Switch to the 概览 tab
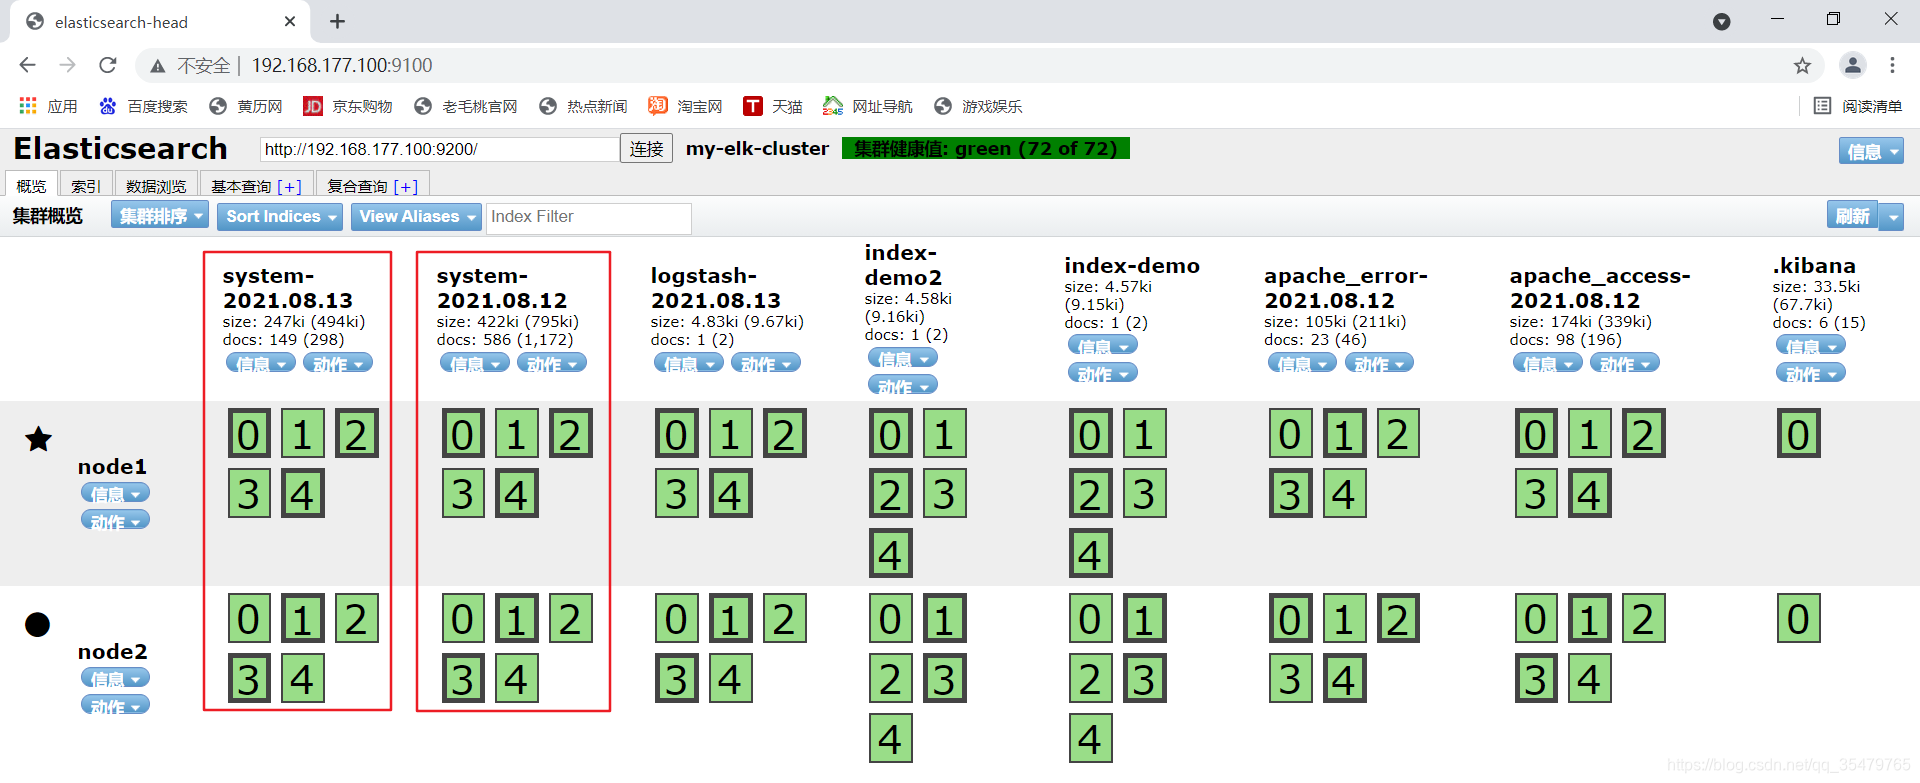This screenshot has height=783, width=1920. point(31,185)
